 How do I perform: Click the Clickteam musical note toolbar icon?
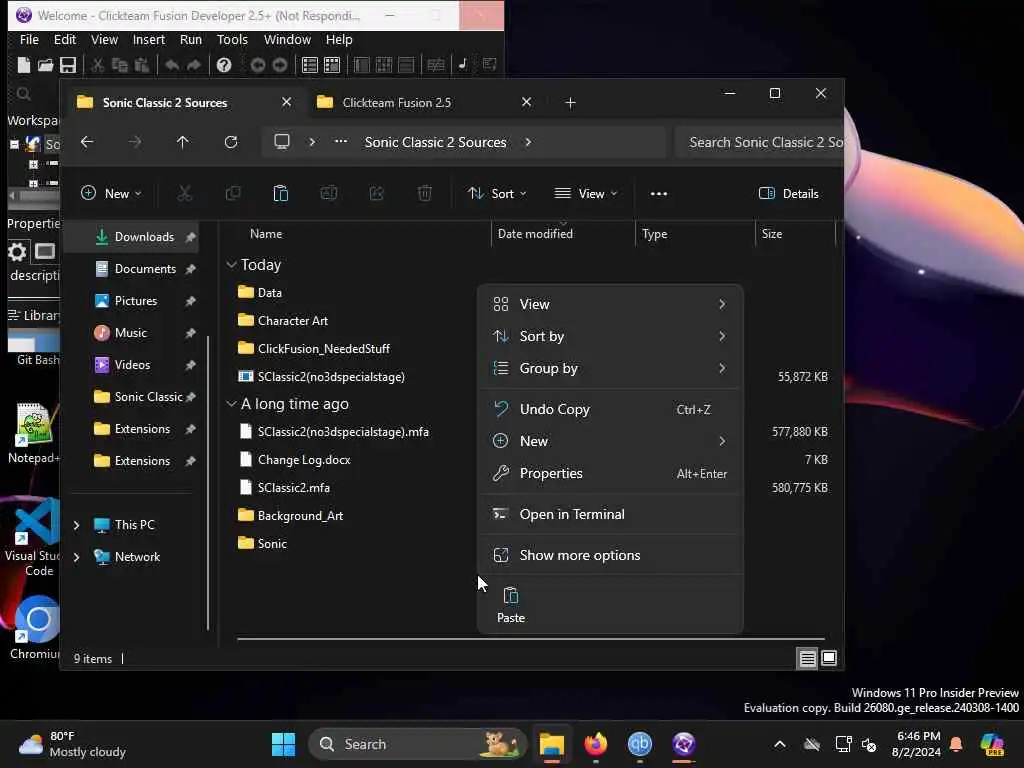462,64
